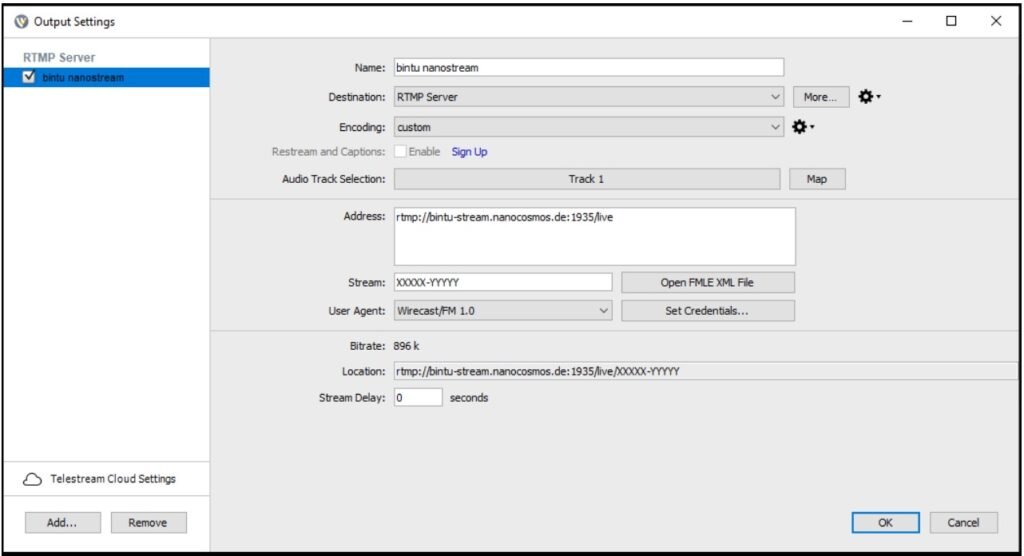The image size is (1024, 556).
Task: Focus the Stream Delay seconds field
Action: coord(418,397)
